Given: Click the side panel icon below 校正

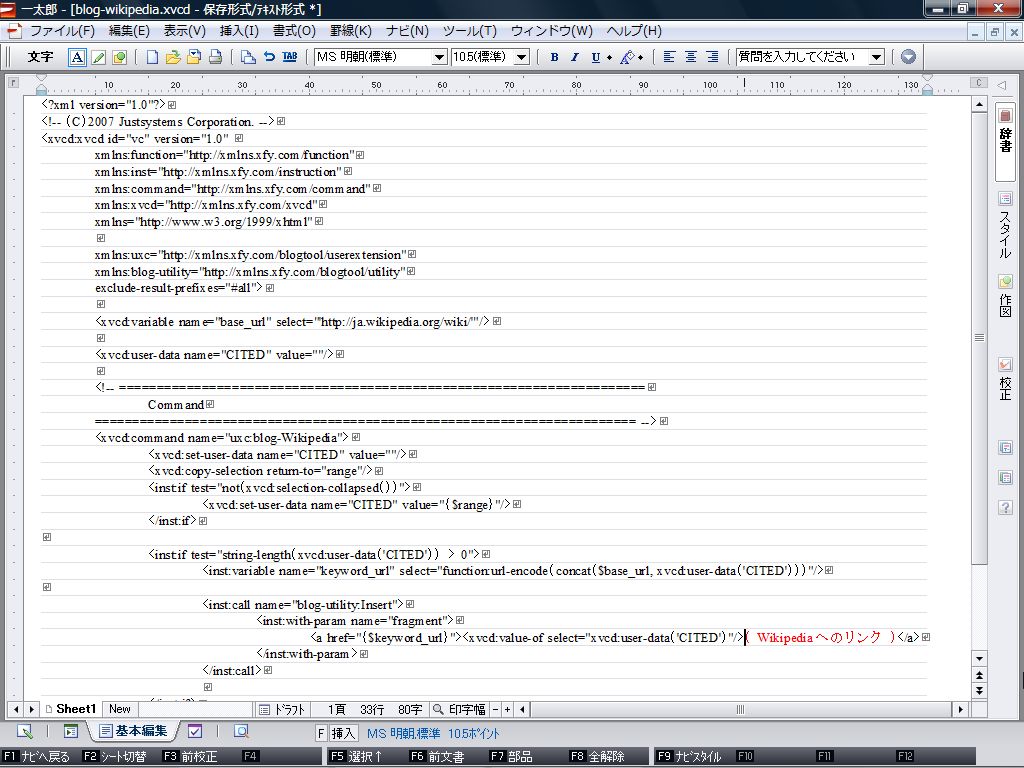Looking at the screenshot, I should pyautogui.click(x=1006, y=448).
